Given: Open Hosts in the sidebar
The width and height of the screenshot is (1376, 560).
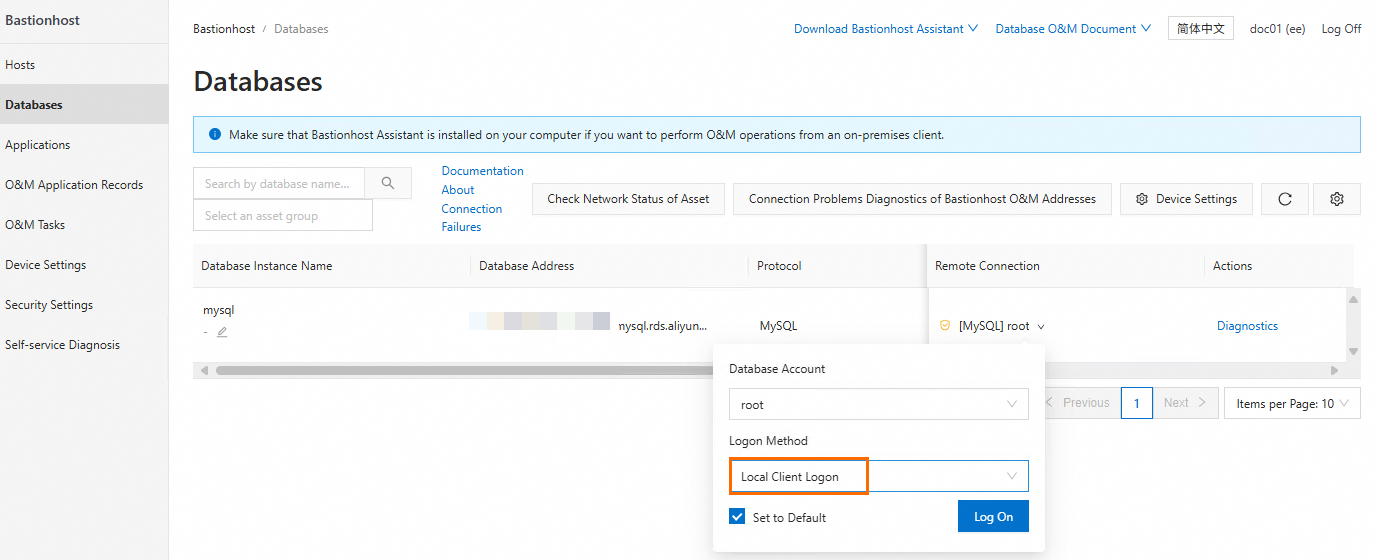Looking at the screenshot, I should (20, 65).
